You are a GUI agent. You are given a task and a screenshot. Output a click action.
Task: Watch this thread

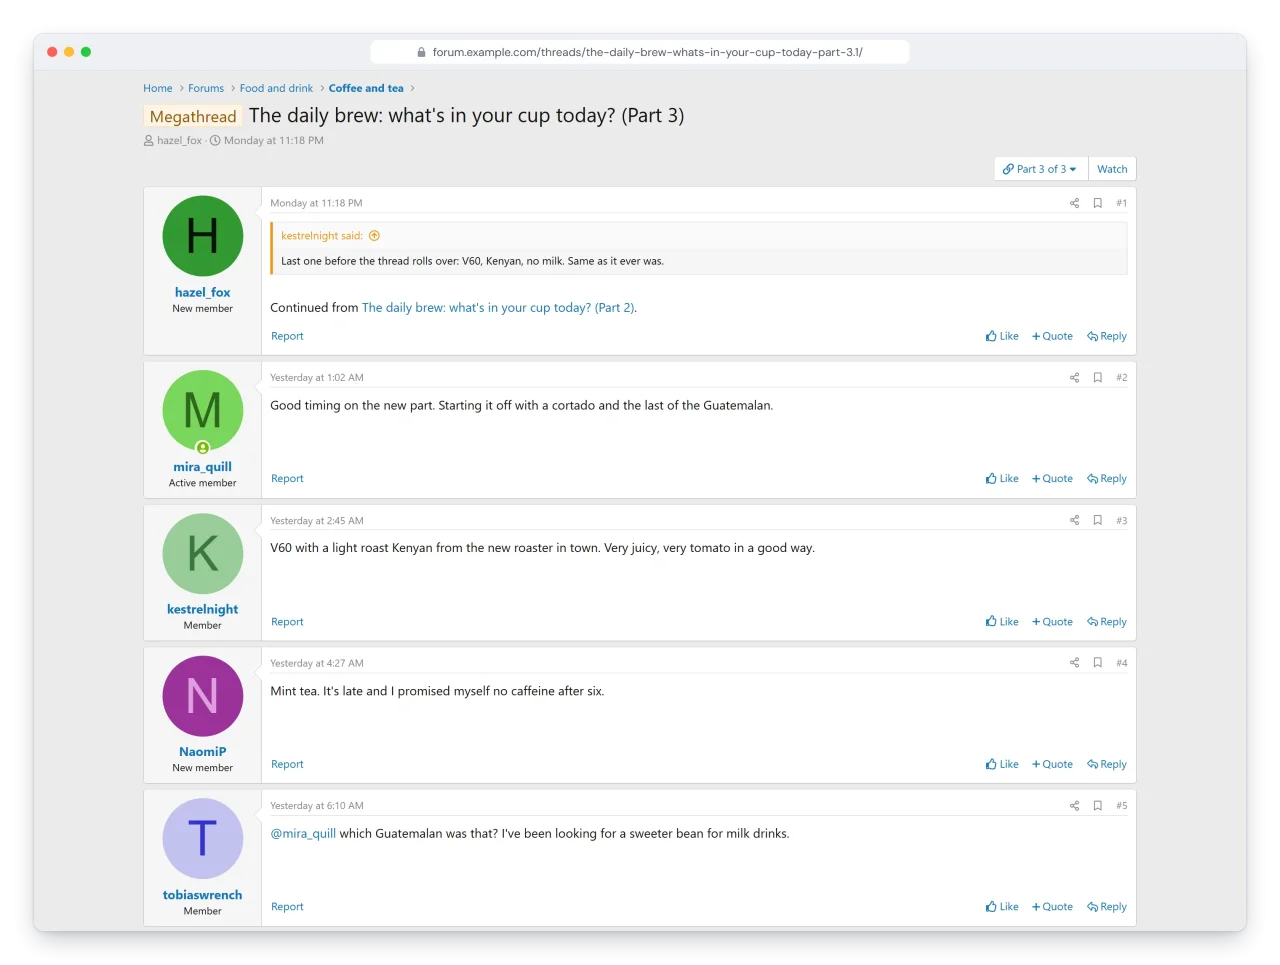point(1112,169)
